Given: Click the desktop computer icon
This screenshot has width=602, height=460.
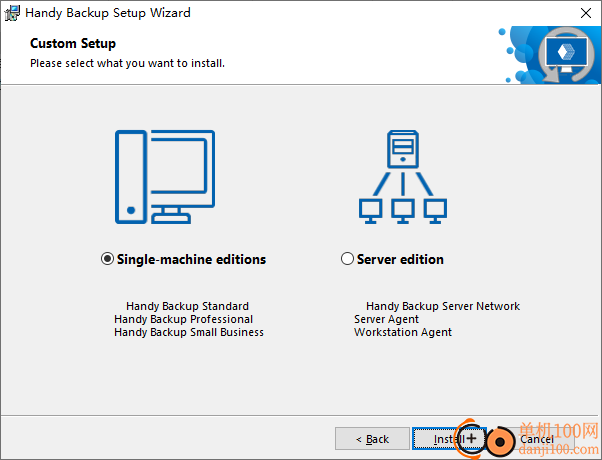Looking at the screenshot, I should [165, 177].
